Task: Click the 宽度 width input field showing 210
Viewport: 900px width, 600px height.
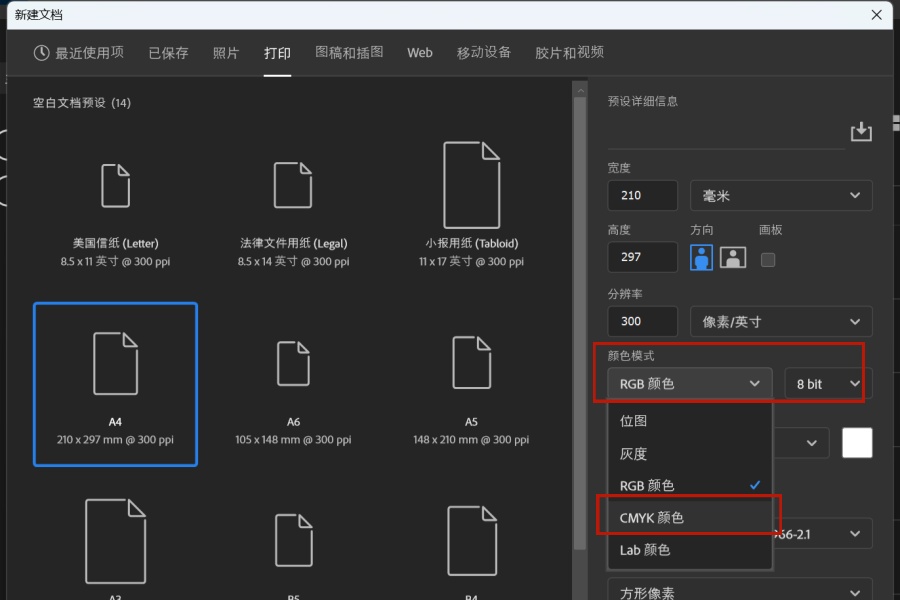Action: point(642,195)
